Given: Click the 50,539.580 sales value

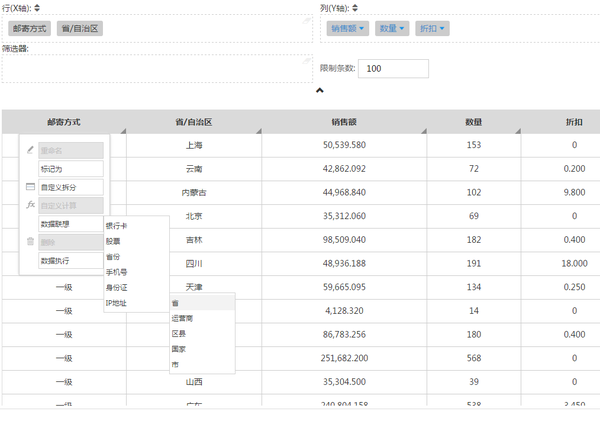Looking at the screenshot, I should [344, 145].
